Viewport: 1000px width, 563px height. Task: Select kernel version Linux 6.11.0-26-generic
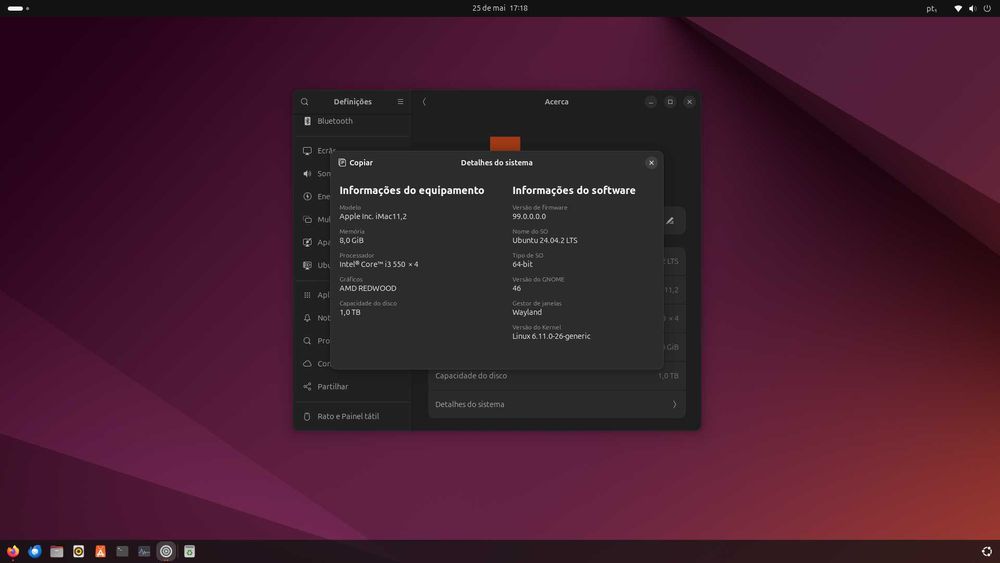coord(551,336)
